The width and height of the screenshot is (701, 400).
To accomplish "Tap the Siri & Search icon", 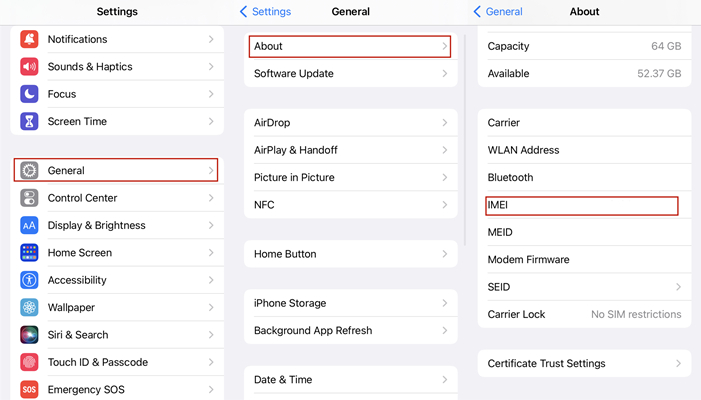I will coord(29,335).
